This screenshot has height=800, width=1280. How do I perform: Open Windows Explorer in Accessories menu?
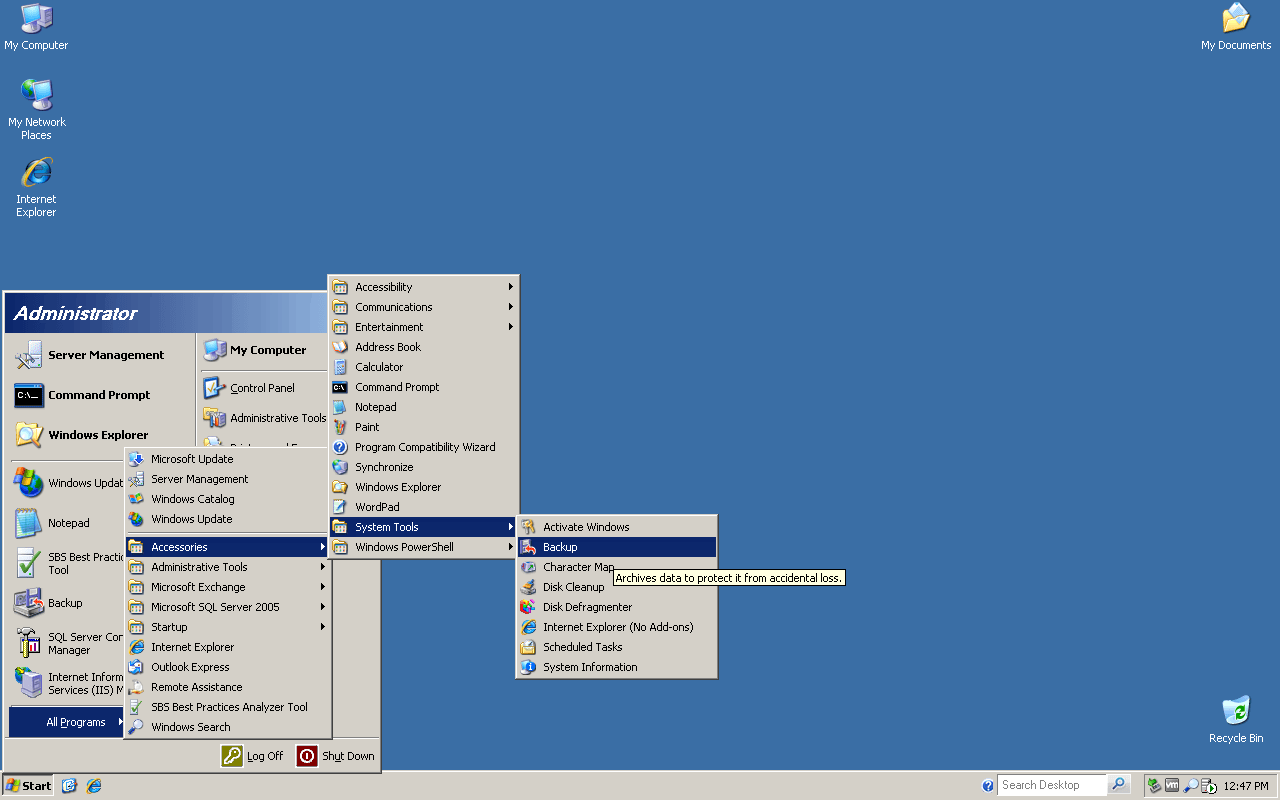click(423, 487)
